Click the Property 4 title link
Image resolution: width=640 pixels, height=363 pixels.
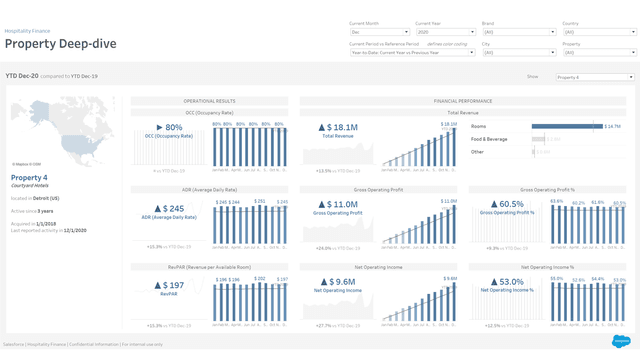click(x=29, y=178)
